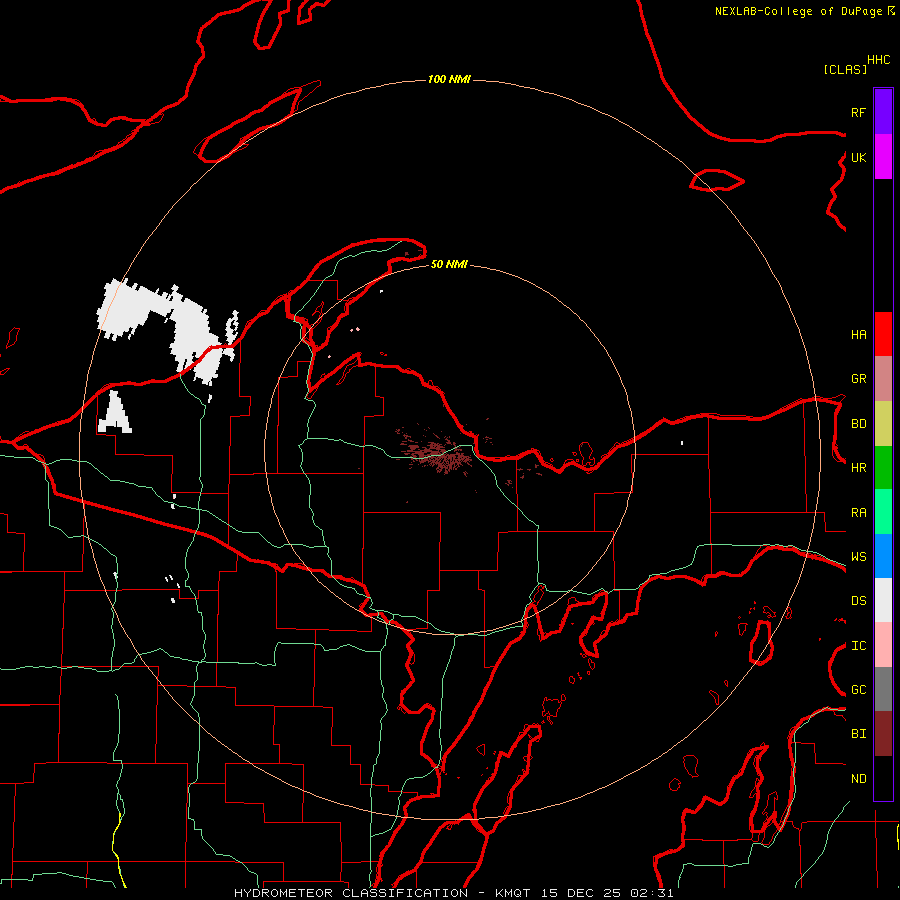
Task: Click the HA legend label
Action: (x=858, y=335)
